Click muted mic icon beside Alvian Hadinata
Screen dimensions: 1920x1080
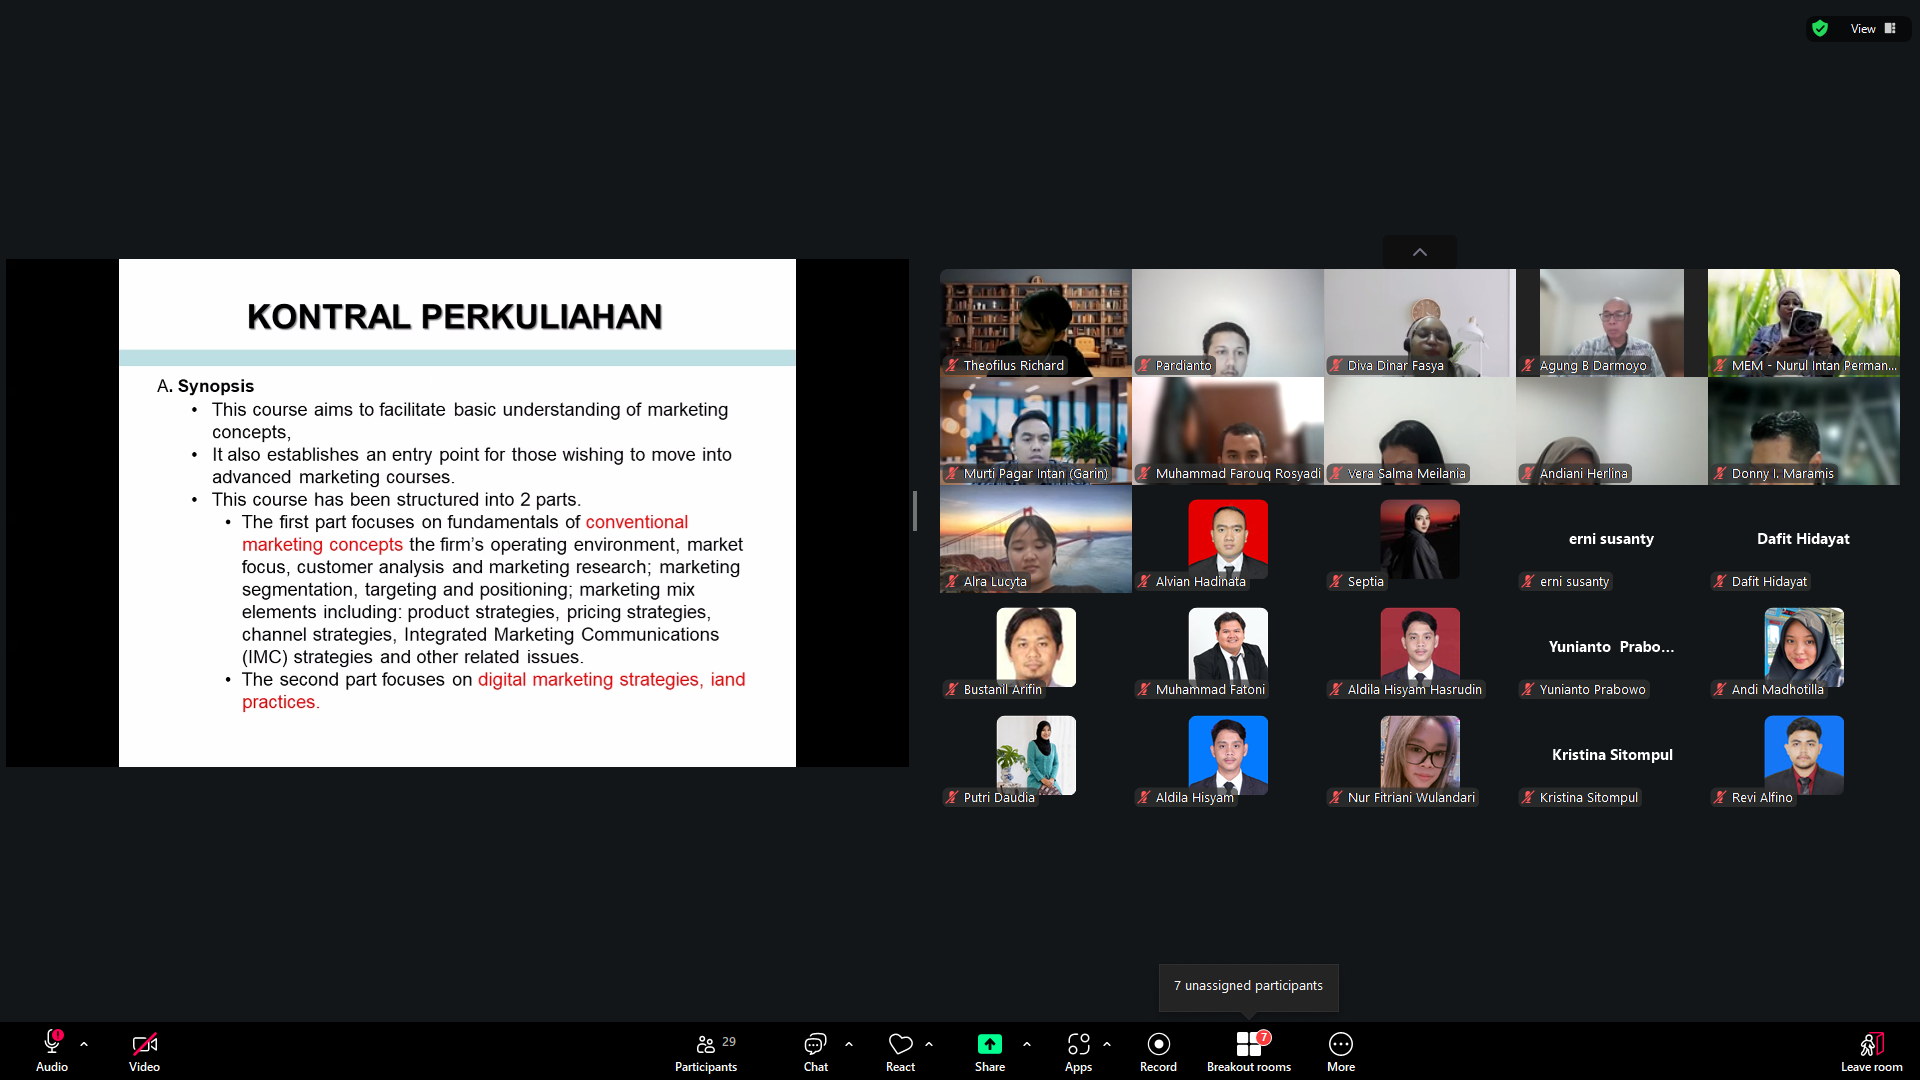(1144, 581)
